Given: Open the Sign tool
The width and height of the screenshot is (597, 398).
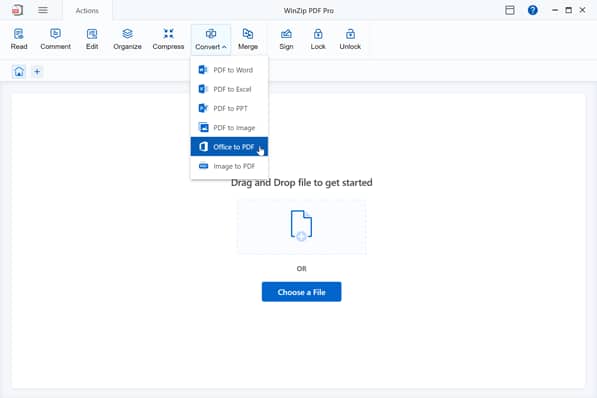Looking at the screenshot, I should [x=286, y=39].
